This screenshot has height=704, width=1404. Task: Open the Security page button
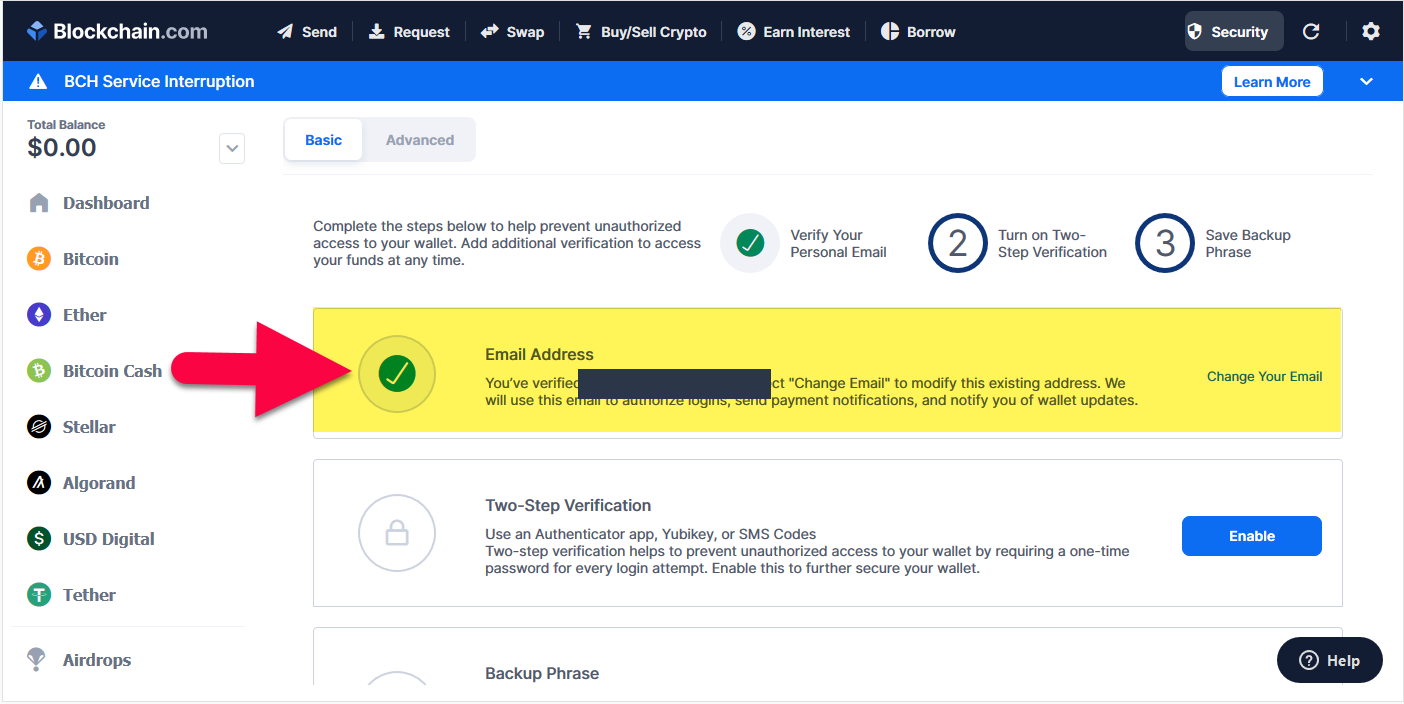(1233, 31)
